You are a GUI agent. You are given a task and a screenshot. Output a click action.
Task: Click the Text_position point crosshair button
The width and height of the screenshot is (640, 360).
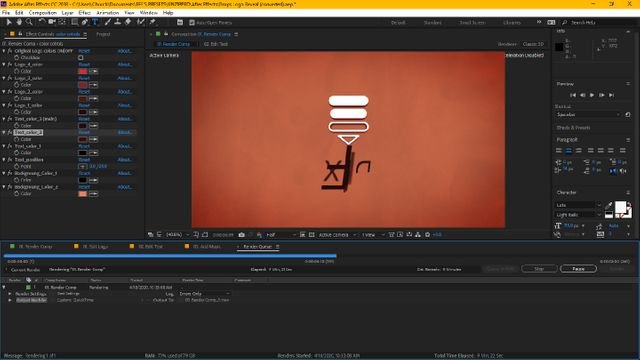coord(83,167)
